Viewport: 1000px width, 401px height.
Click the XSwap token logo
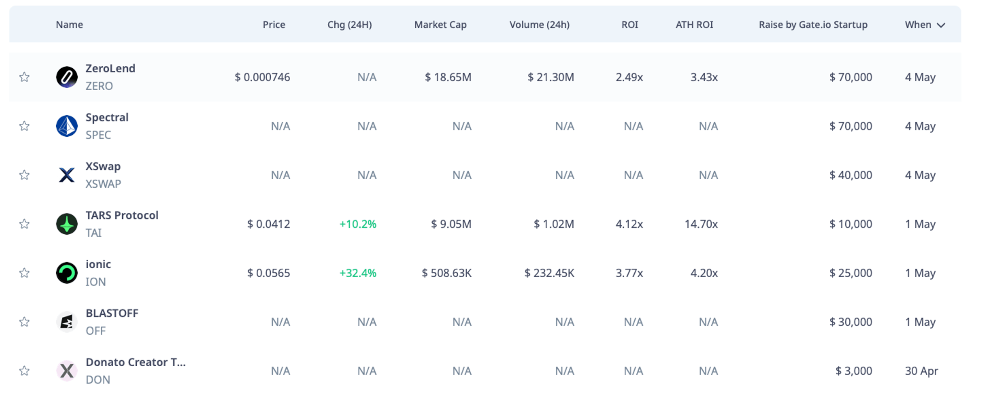(x=67, y=175)
